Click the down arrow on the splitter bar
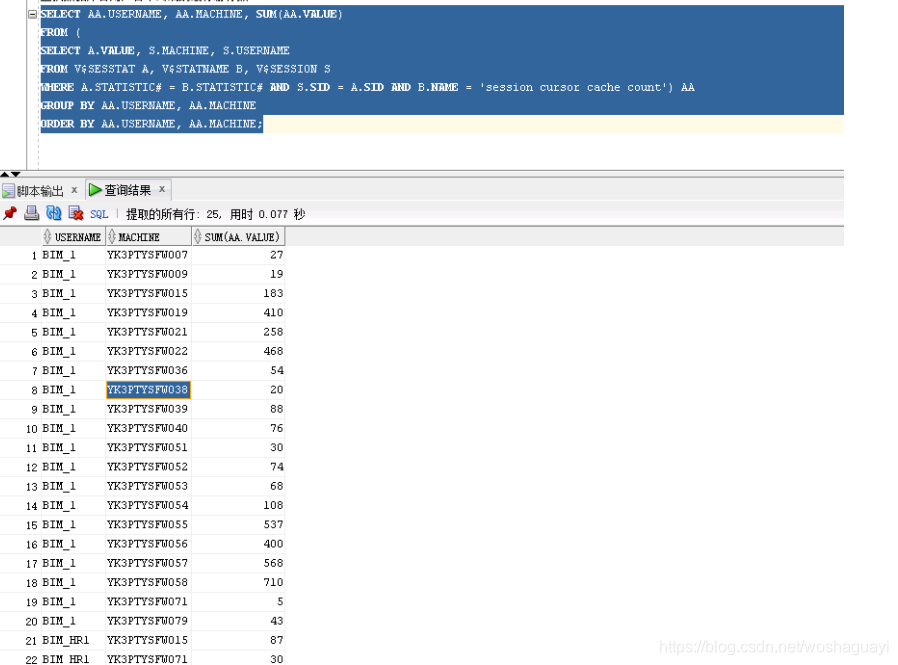This screenshot has height=665, width=898. (15, 174)
